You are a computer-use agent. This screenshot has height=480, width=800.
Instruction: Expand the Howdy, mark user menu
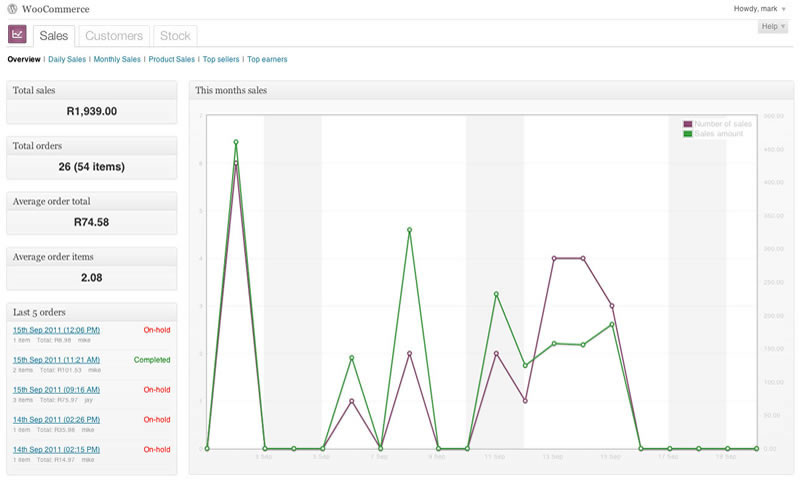760,8
